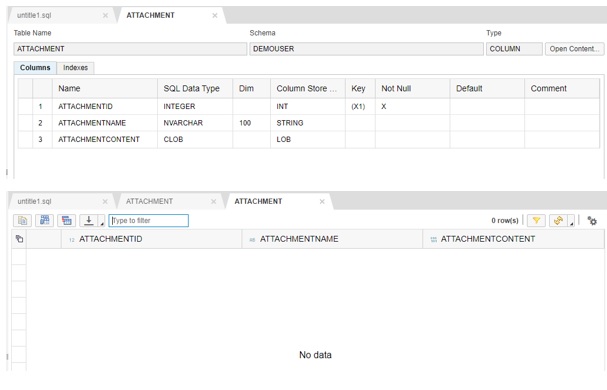Open the export dropdown arrow
This screenshot has width=607, height=390.
click(x=101, y=221)
